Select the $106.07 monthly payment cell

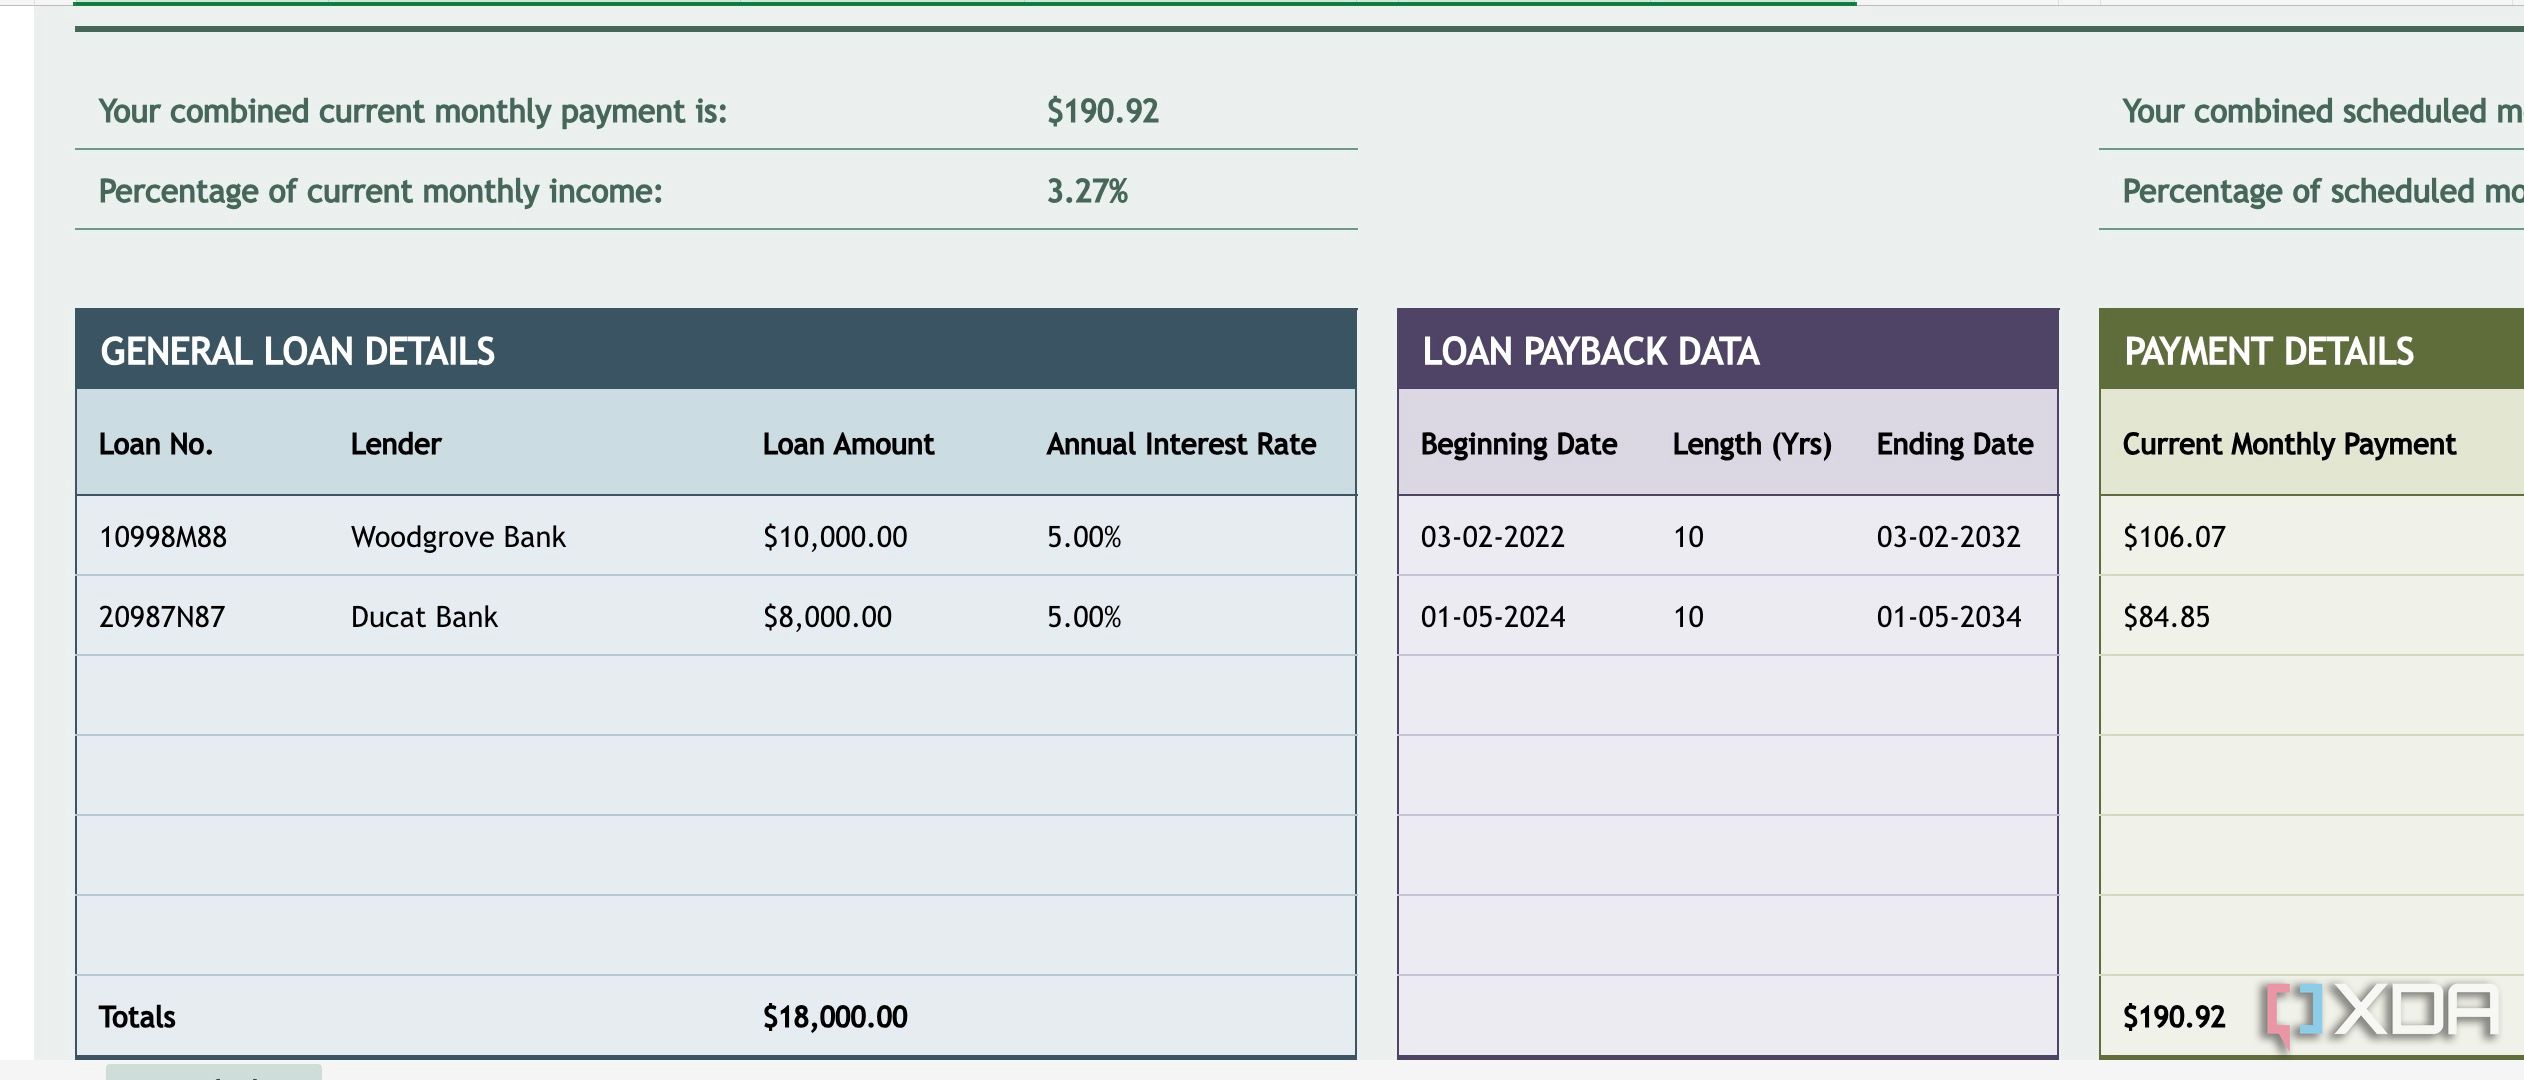pos(2174,537)
